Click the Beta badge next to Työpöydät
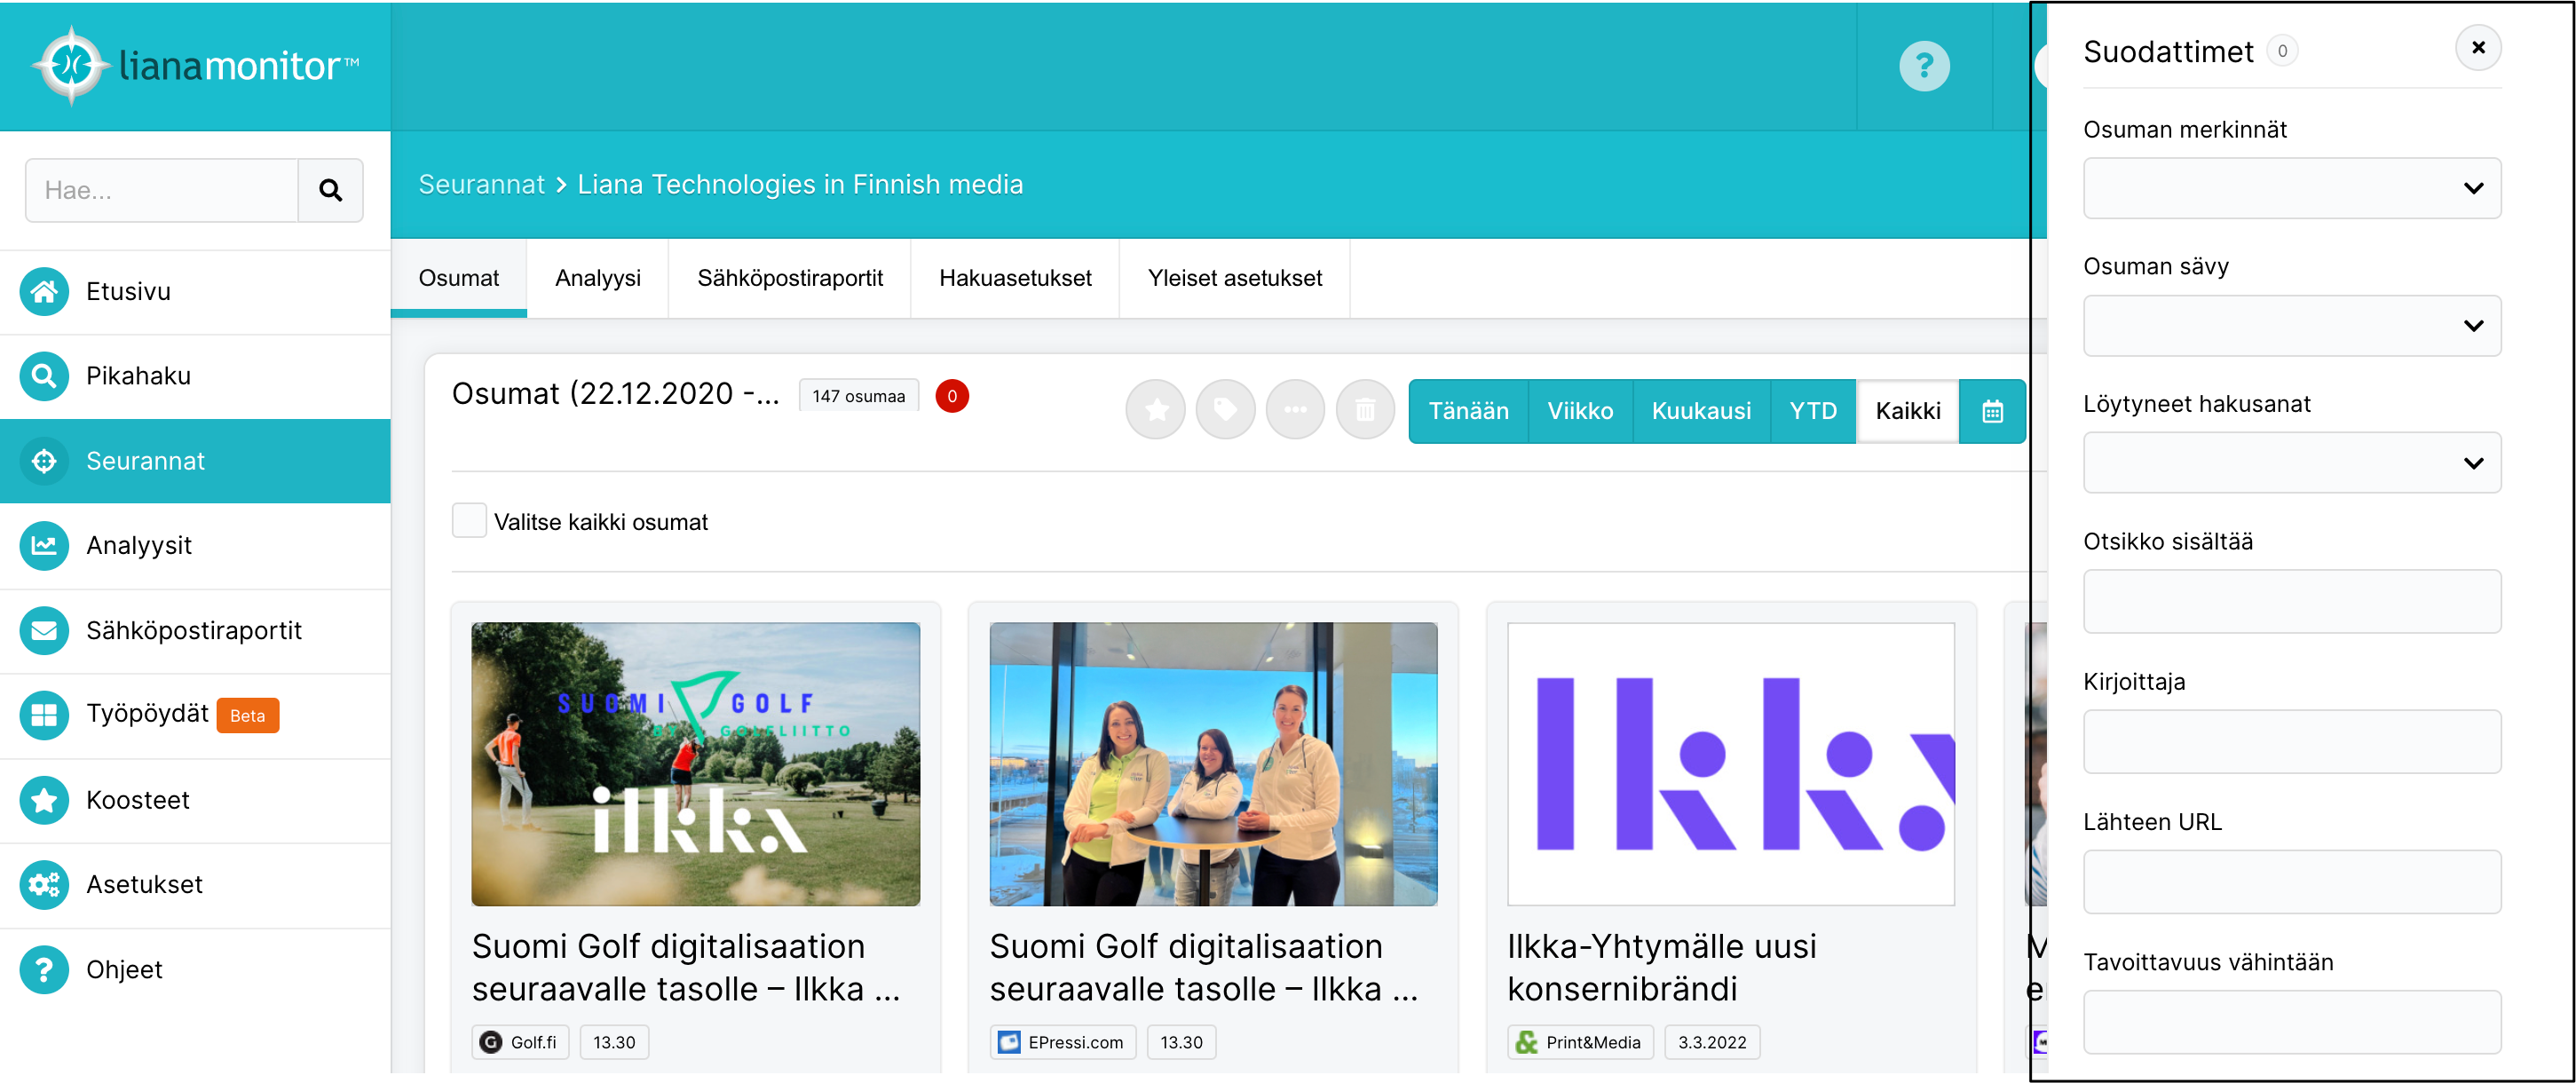 coord(248,715)
